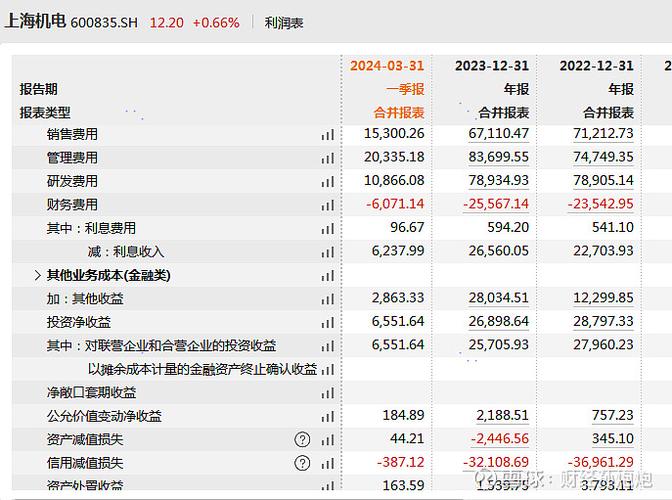Viewport: 672px width, 500px height.
Task: Select Q1 2024 销售费用 value 15,300.26
Action: [x=394, y=134]
